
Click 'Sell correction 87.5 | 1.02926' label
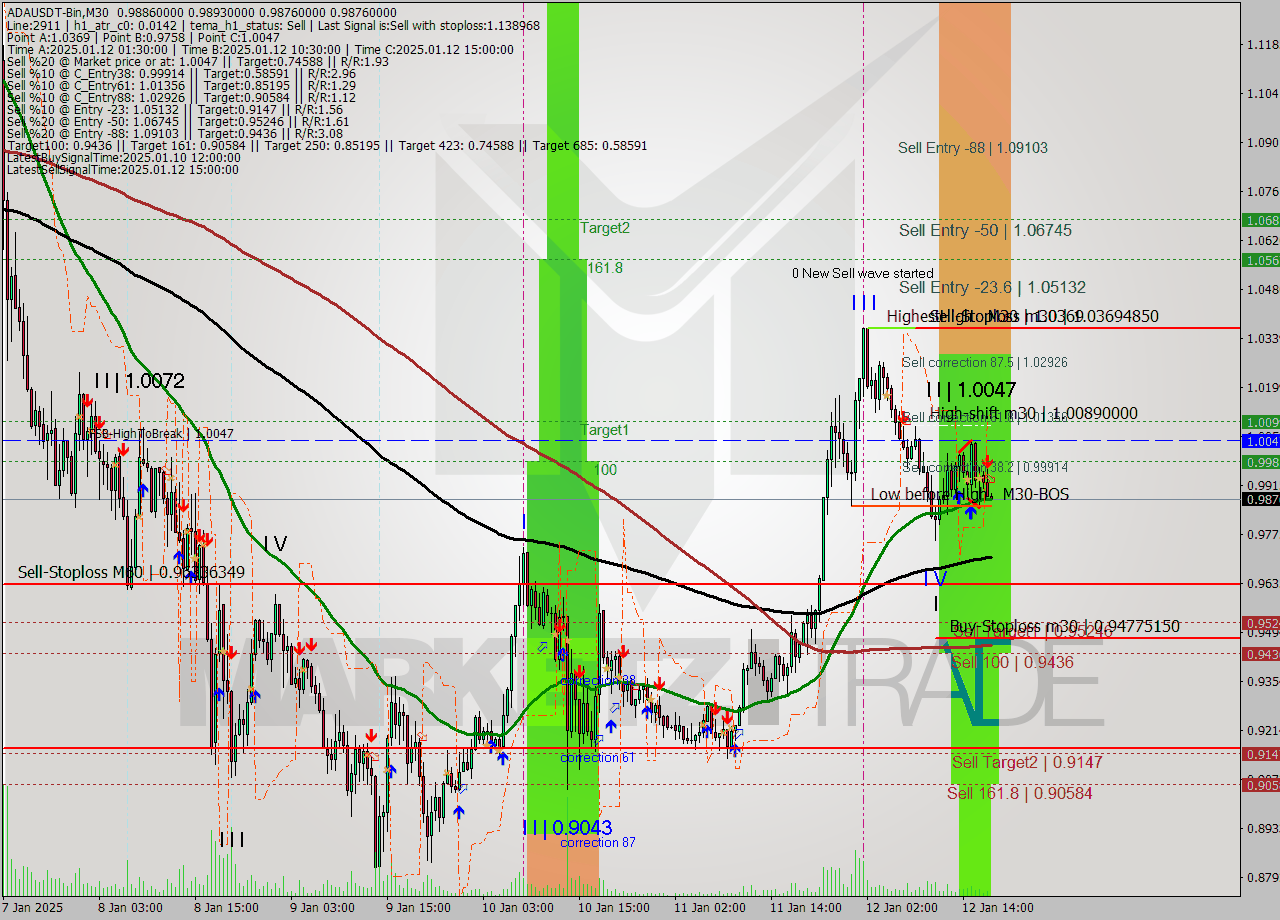[984, 362]
